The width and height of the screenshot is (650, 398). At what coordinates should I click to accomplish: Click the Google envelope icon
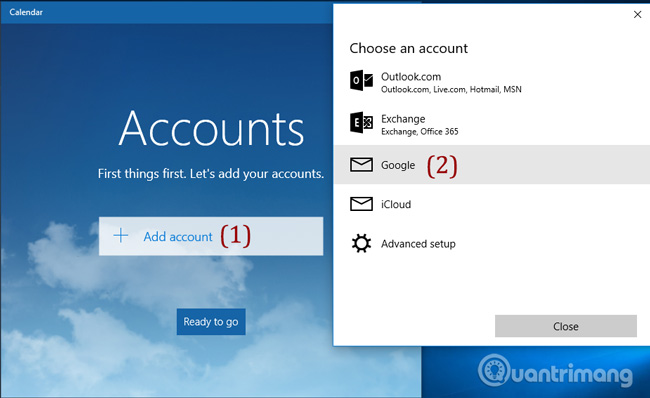coord(361,165)
